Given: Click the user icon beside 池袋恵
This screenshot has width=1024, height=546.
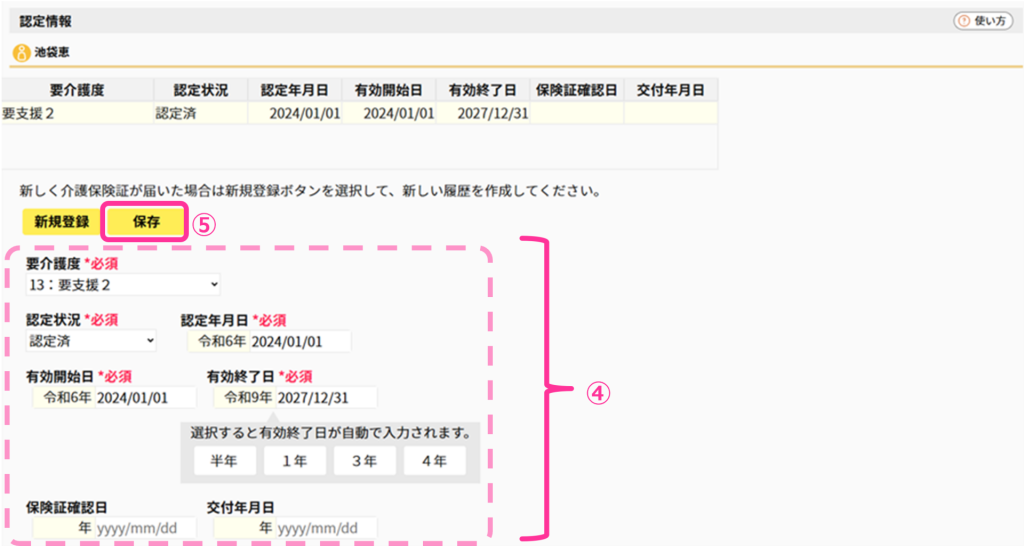Looking at the screenshot, I should pyautogui.click(x=22, y=52).
